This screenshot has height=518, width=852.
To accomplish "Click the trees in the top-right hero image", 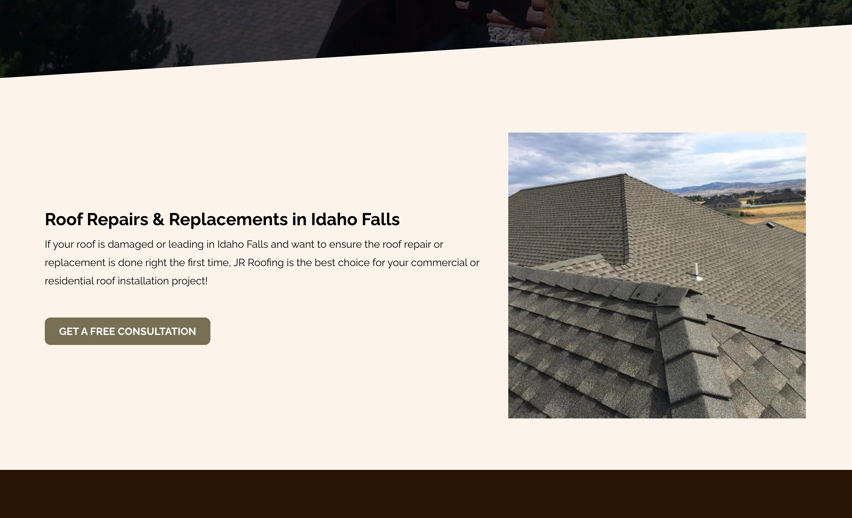I will point(701,16).
